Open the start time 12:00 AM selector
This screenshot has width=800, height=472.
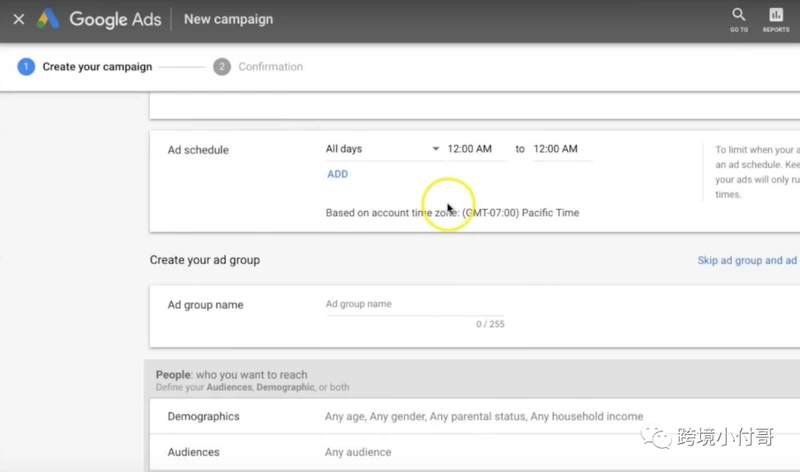[x=477, y=149]
